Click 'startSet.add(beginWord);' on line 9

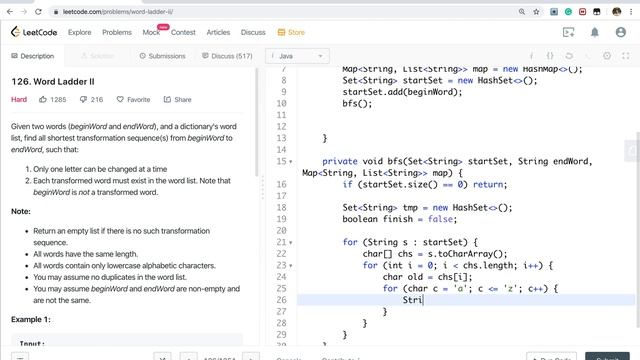point(402,92)
